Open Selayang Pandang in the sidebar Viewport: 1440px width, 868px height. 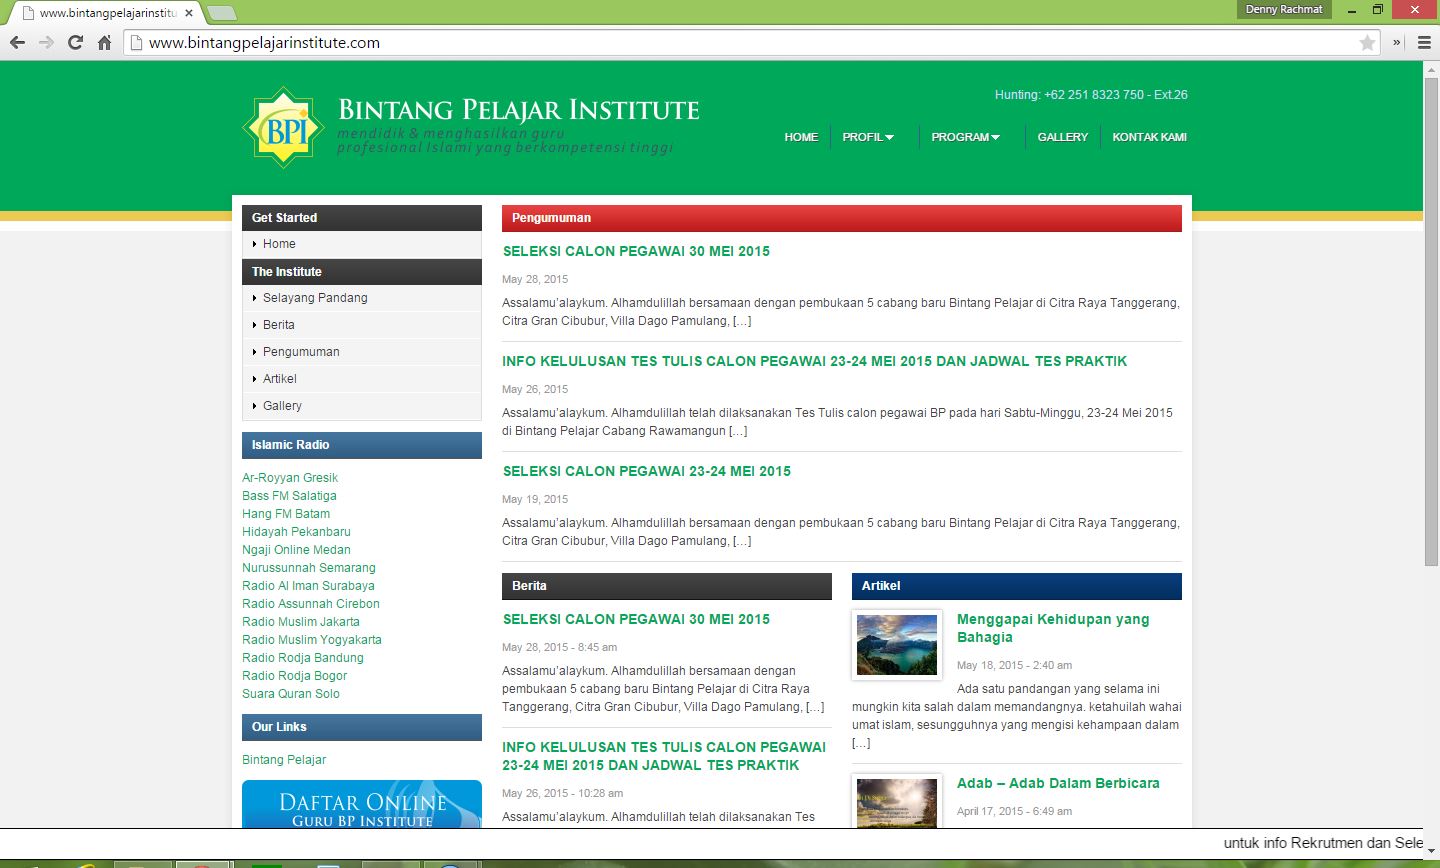(x=315, y=298)
